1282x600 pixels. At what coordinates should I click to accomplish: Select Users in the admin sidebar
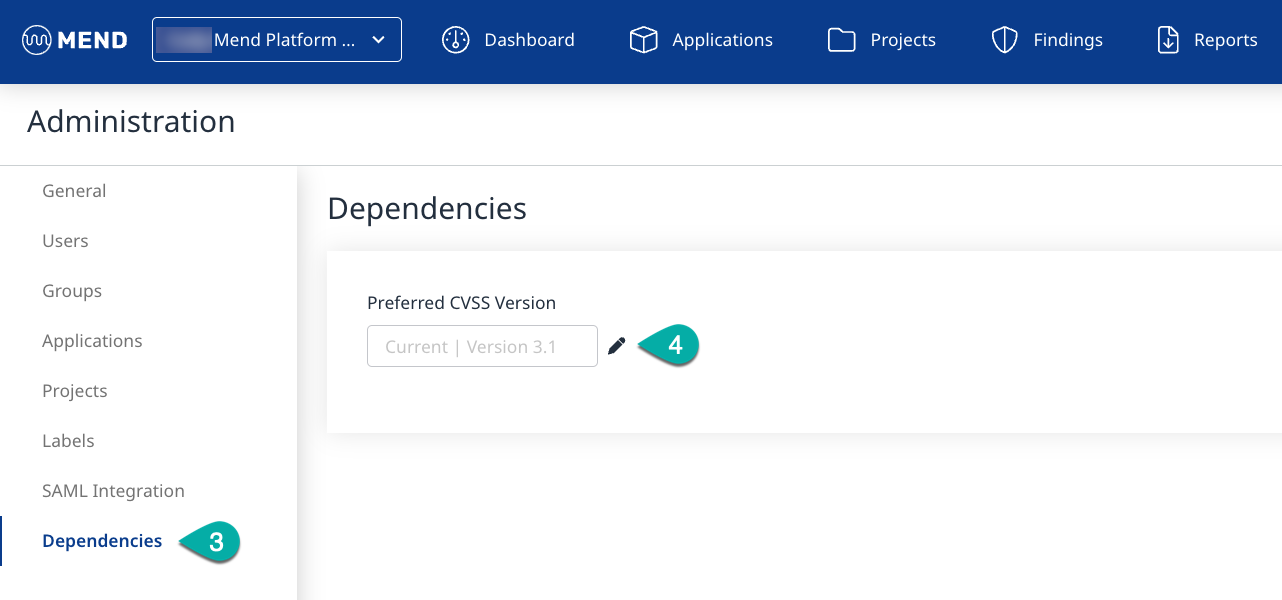click(65, 241)
